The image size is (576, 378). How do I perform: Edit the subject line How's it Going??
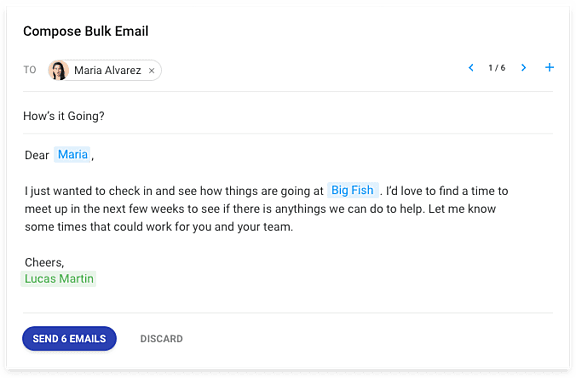click(64, 116)
